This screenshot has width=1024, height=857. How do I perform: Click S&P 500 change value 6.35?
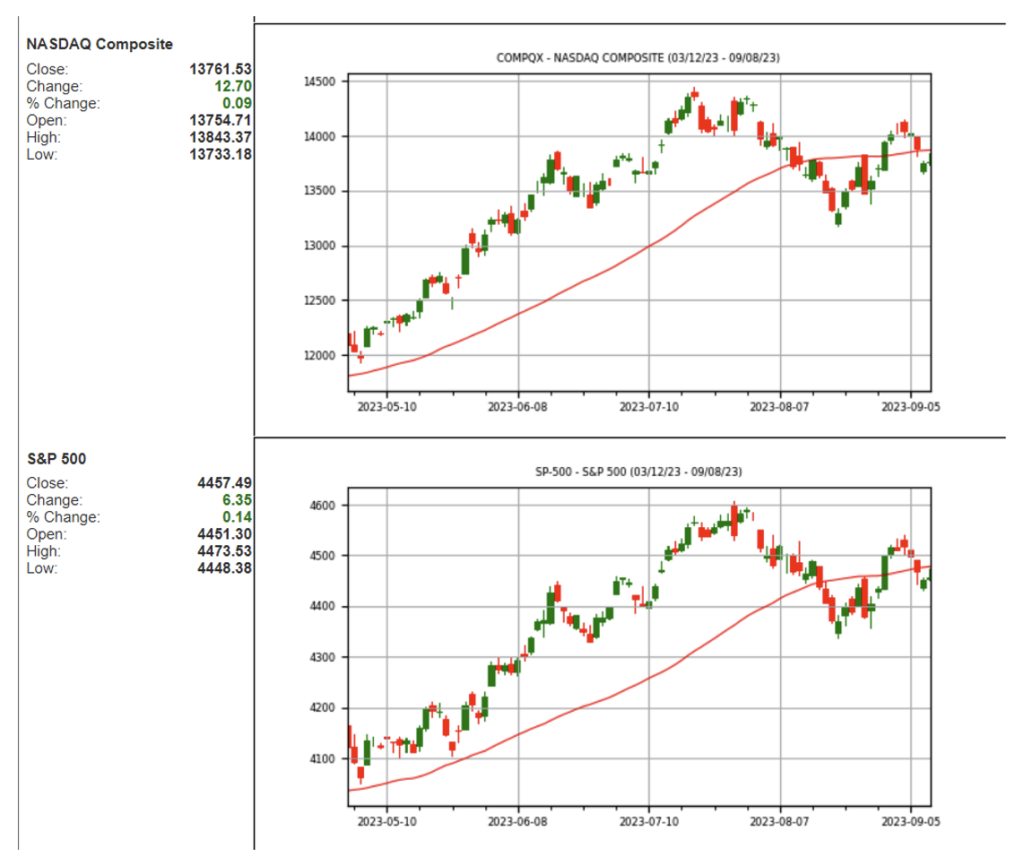pyautogui.click(x=237, y=500)
